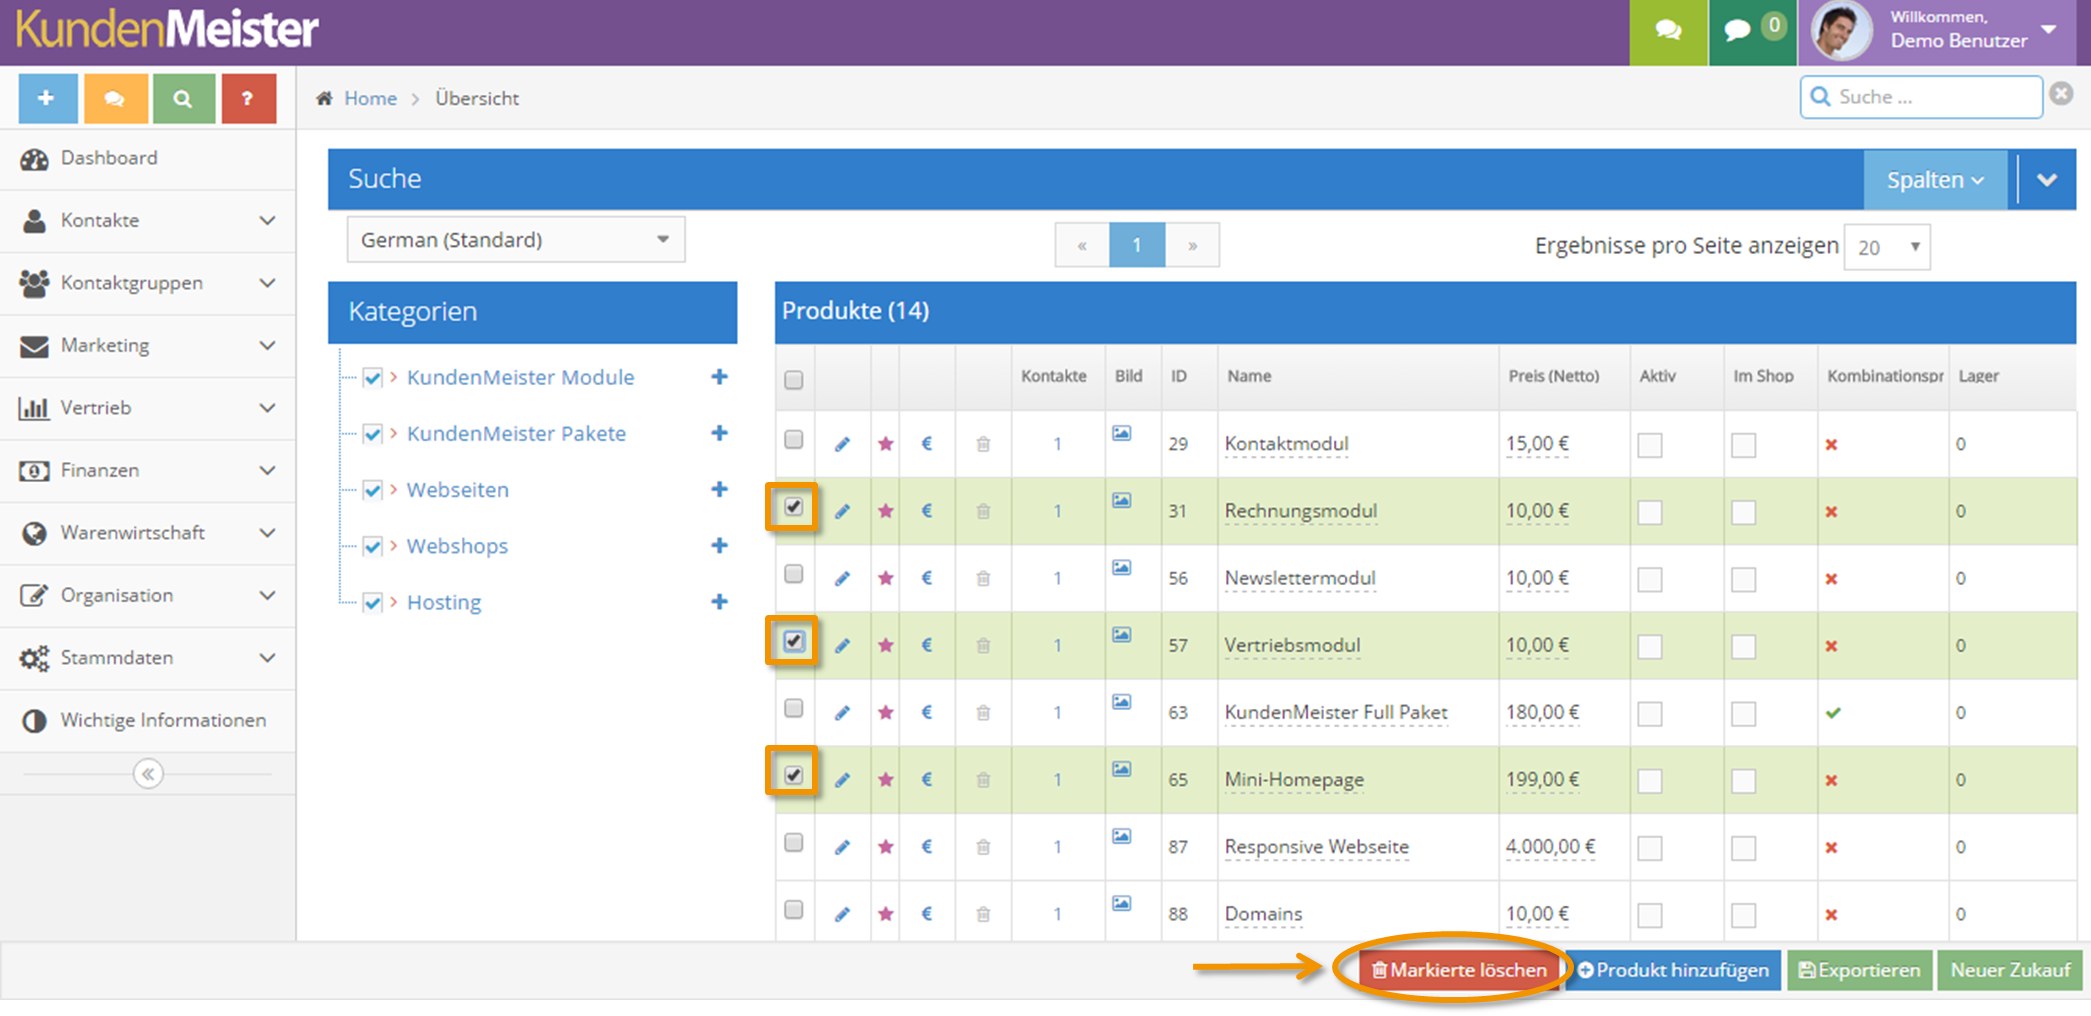This screenshot has width=2091, height=1016.
Task: Go to the next page with the » button
Action: (1192, 245)
